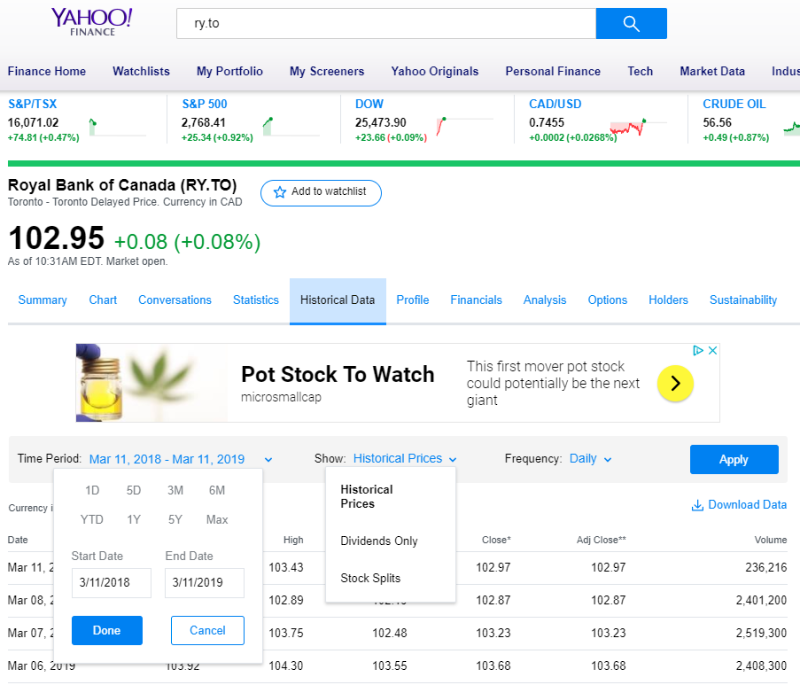
Task: Click the Start Date input field
Action: click(x=111, y=583)
